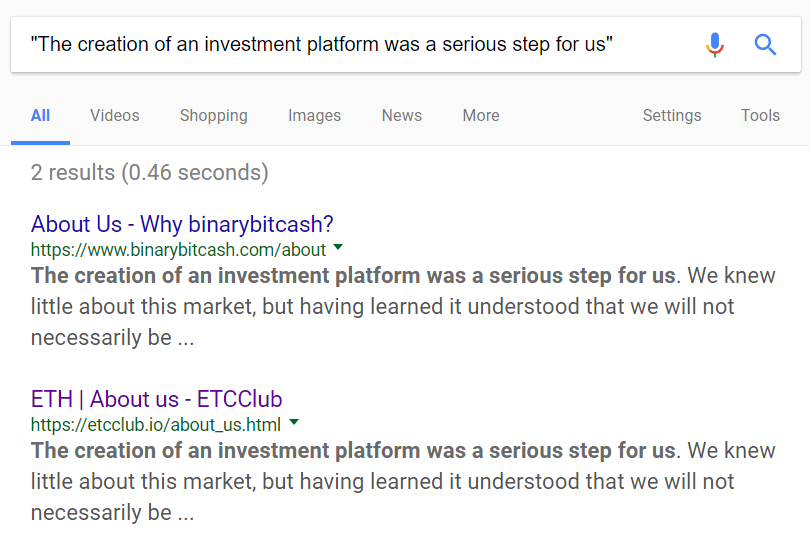The image size is (809, 547).
Task: Click the ETCClub result snippet text
Action: coord(402,481)
